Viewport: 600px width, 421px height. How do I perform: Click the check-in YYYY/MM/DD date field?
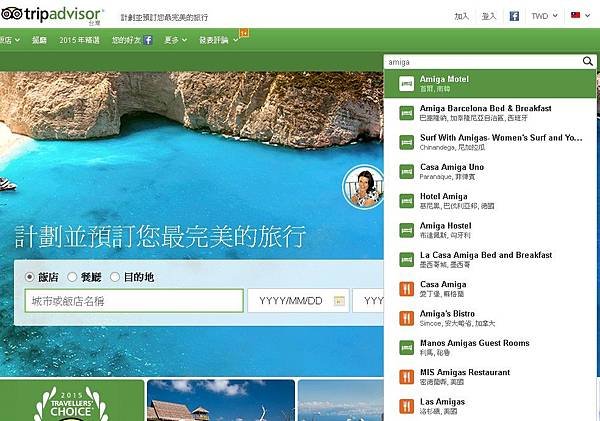[298, 301]
